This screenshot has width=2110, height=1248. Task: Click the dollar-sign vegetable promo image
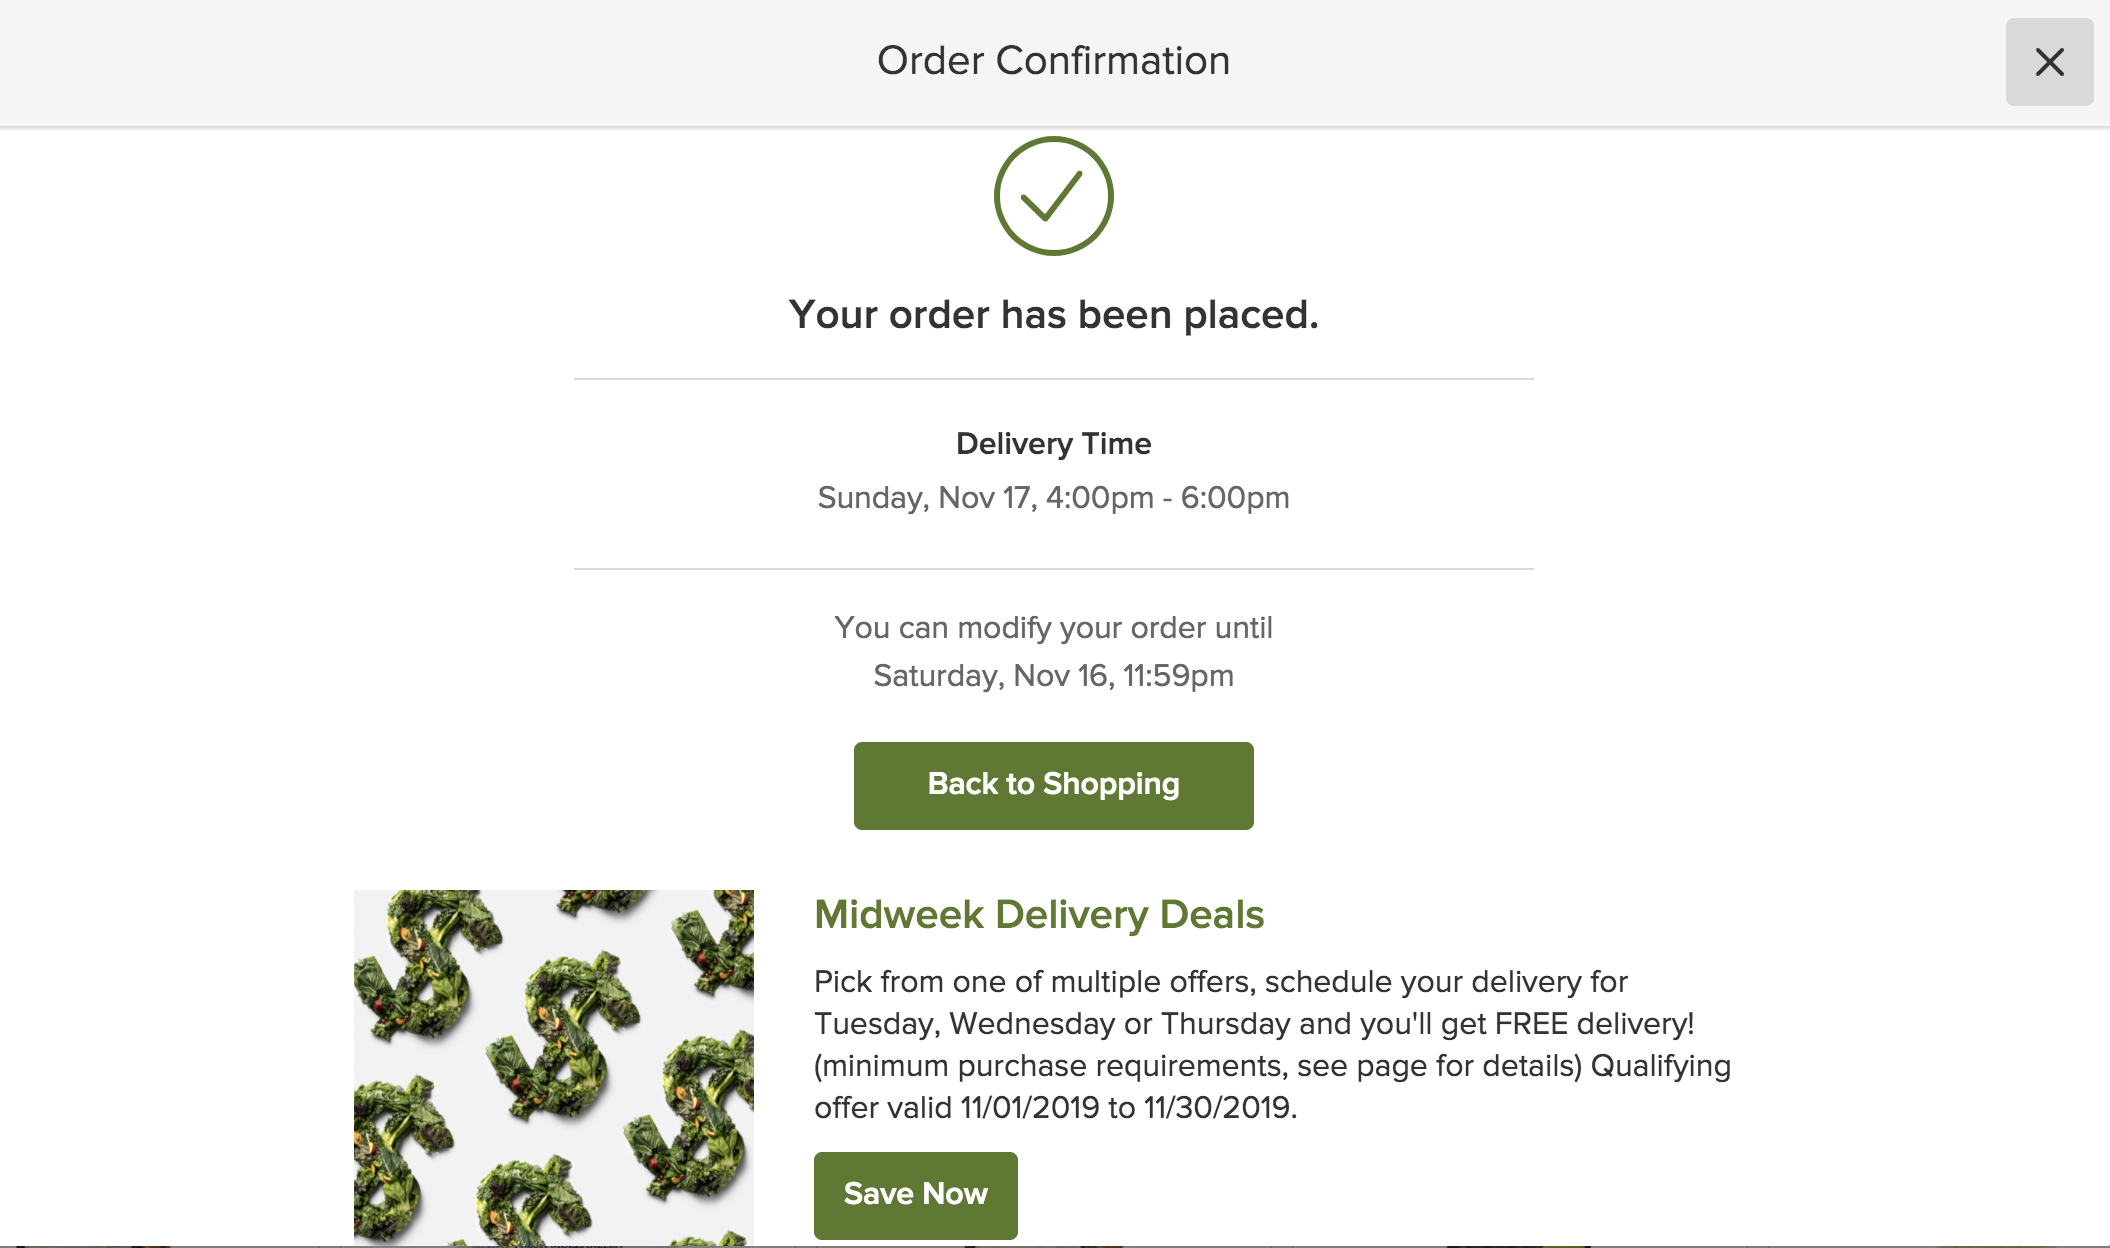pyautogui.click(x=553, y=1066)
